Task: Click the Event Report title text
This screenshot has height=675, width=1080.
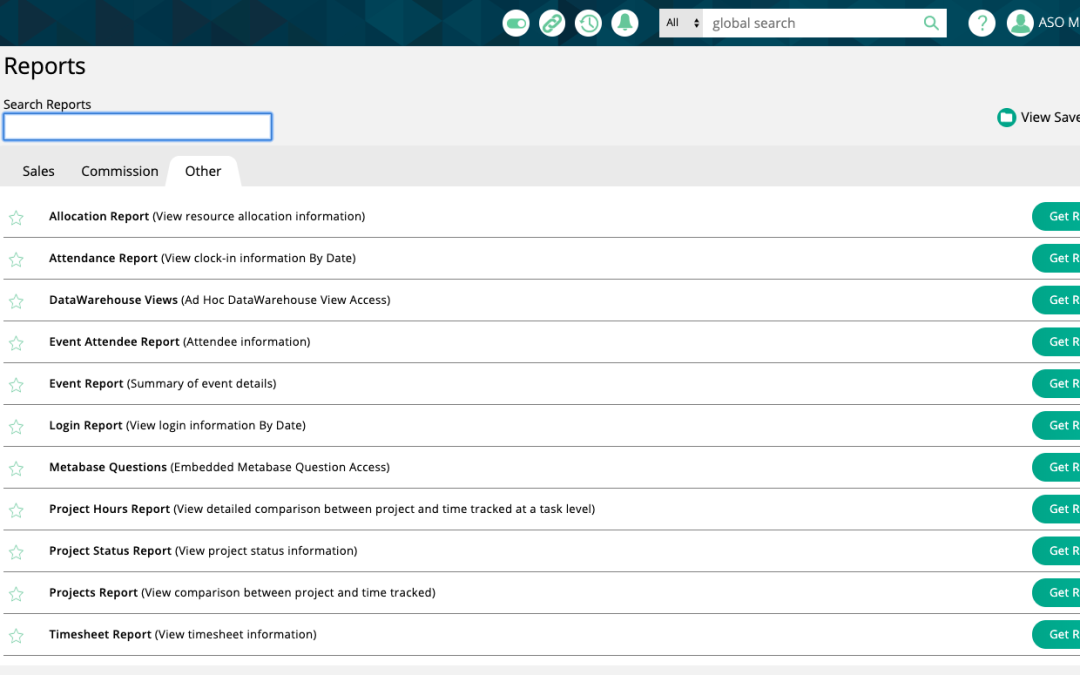Action: click(x=86, y=384)
